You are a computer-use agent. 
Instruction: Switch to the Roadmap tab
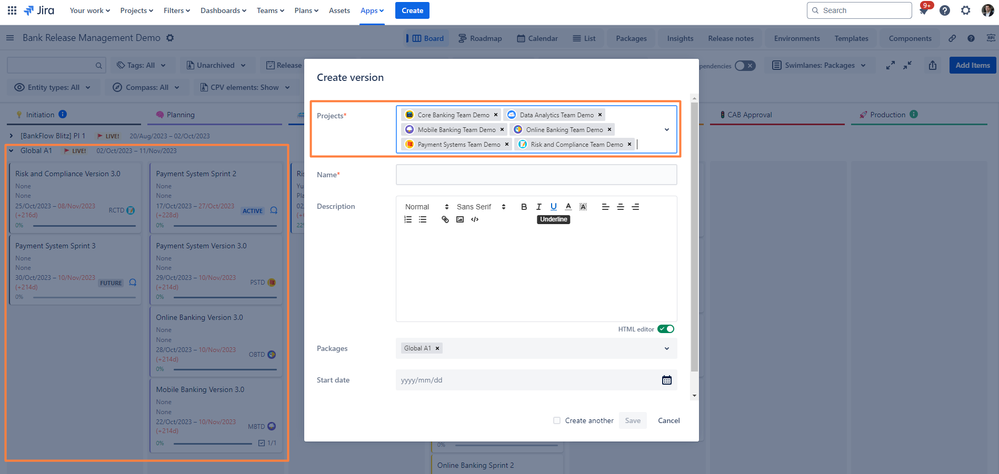[x=480, y=38]
